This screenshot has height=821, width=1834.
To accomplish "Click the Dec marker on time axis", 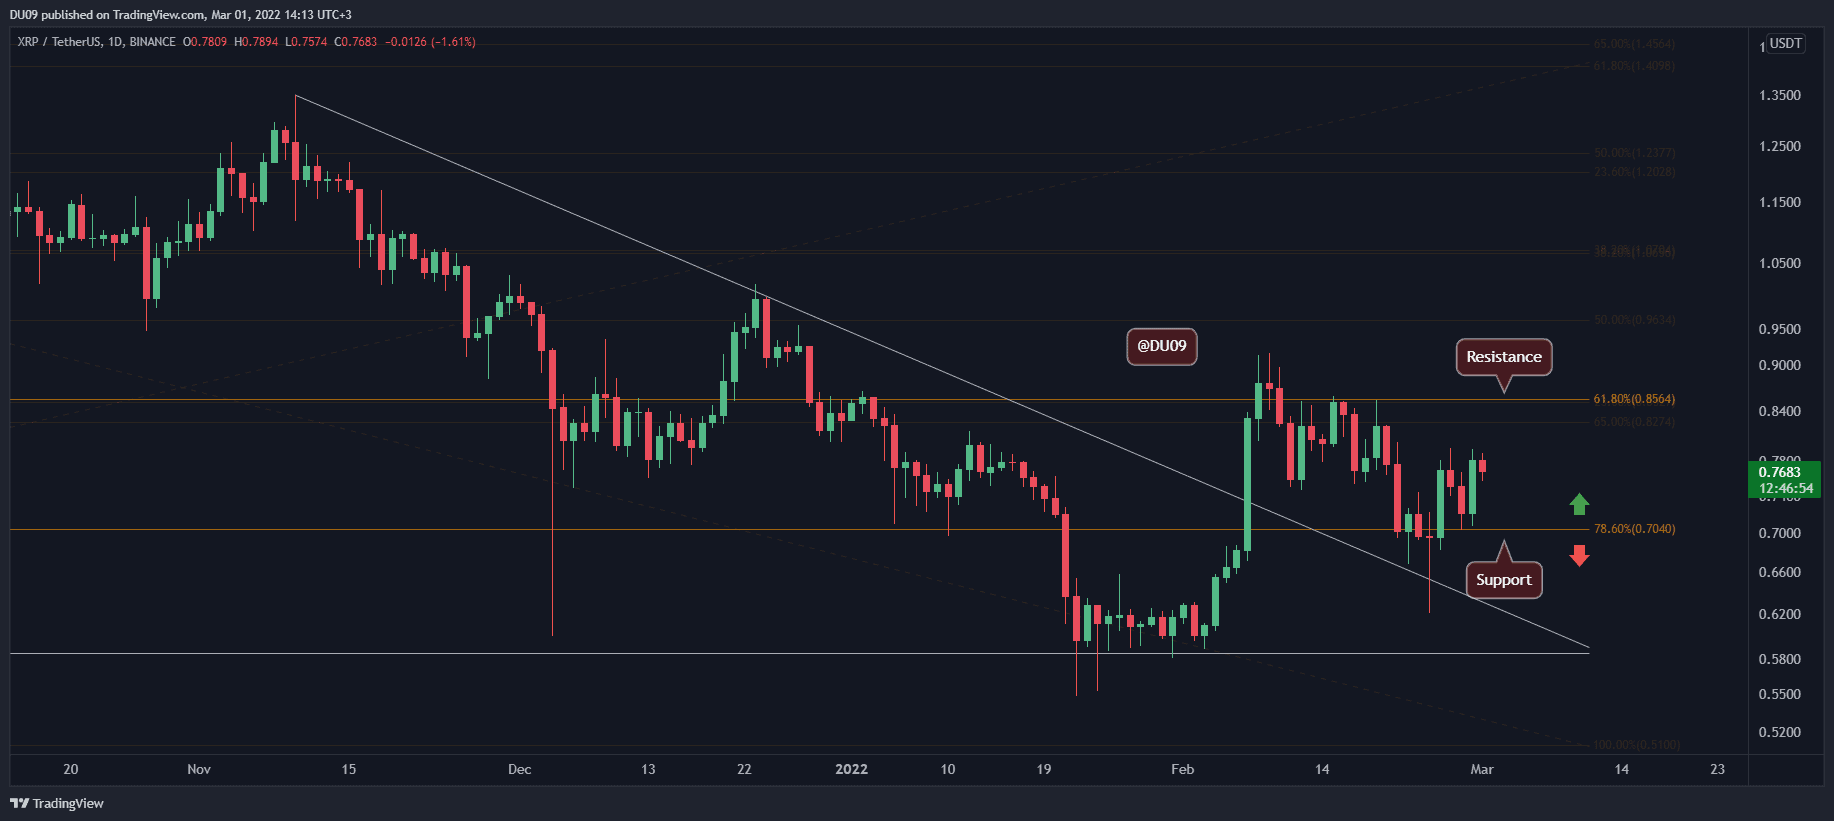I will 519,769.
